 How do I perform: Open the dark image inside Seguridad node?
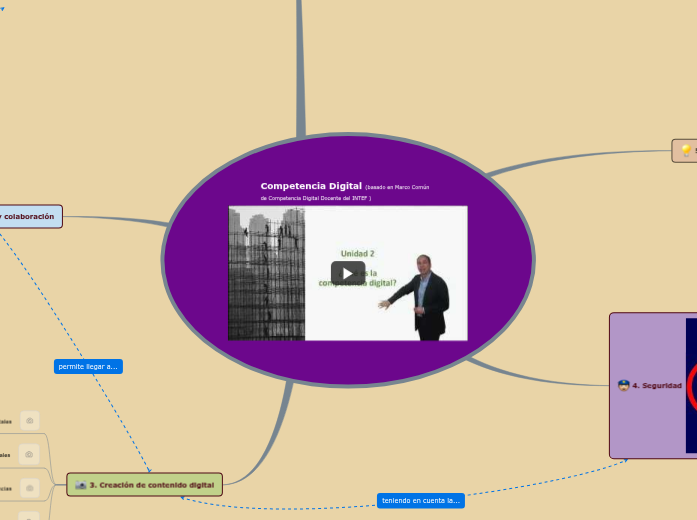point(690,385)
